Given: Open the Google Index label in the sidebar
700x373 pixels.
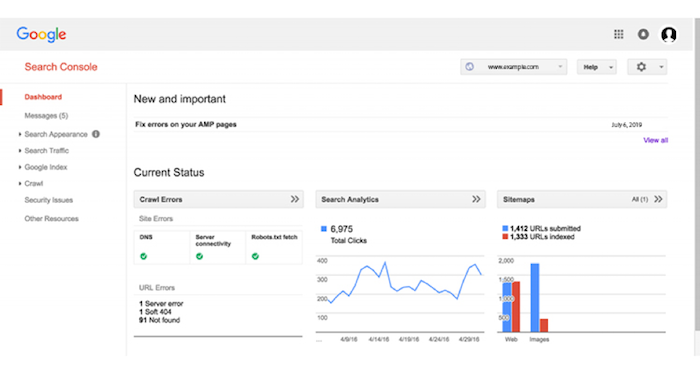Looking at the screenshot, I should pos(46,167).
